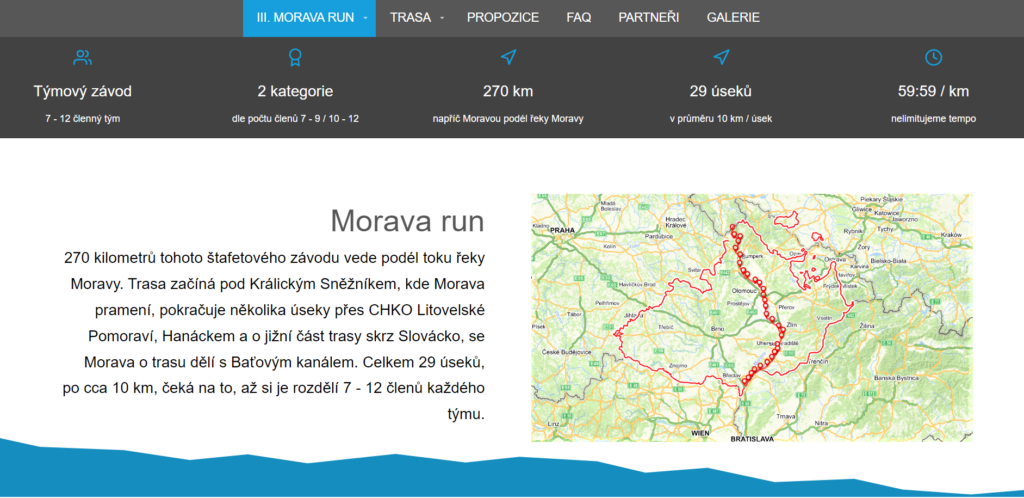Click the navigation arrow icon above 270 km

click(508, 57)
